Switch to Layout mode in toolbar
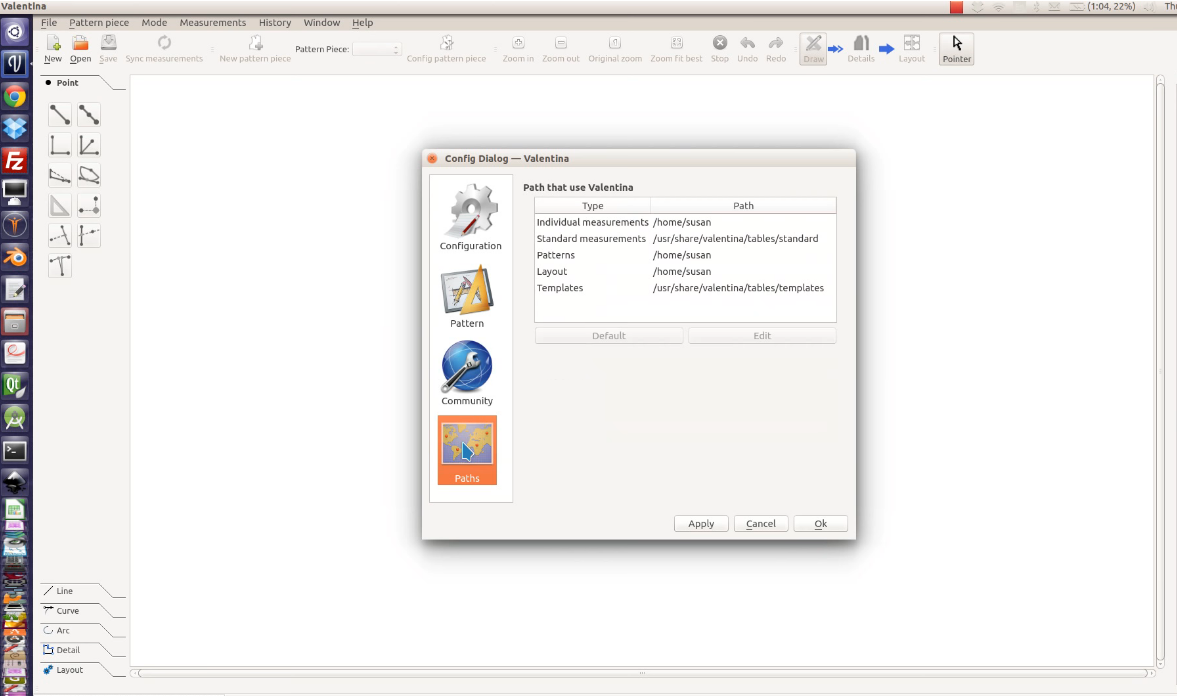This screenshot has height=696, width=1177. point(912,49)
